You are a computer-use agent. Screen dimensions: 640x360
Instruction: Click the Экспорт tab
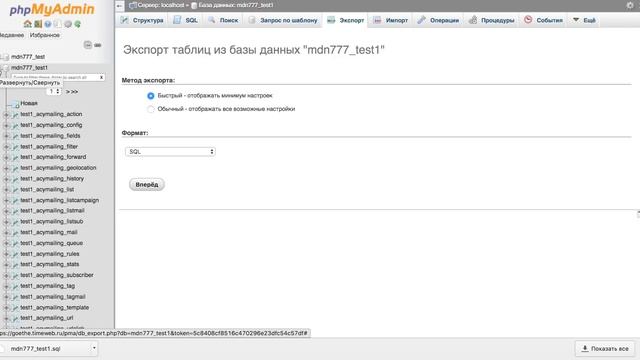[345, 20]
